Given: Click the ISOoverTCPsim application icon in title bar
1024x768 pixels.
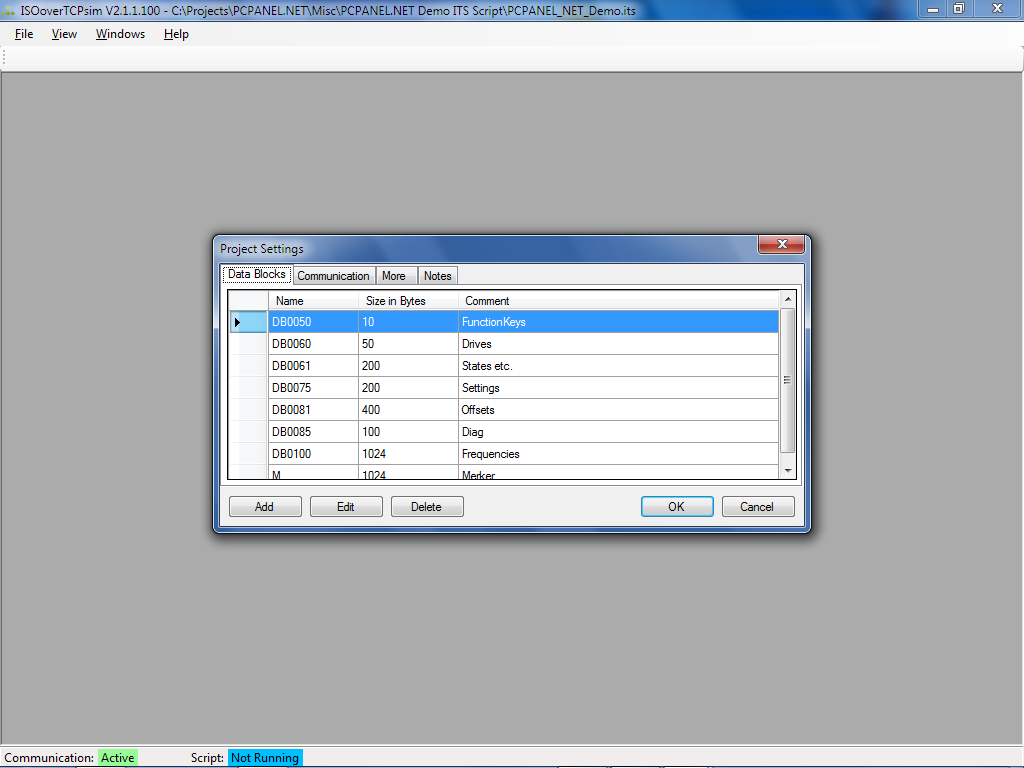Looking at the screenshot, I should (9, 9).
